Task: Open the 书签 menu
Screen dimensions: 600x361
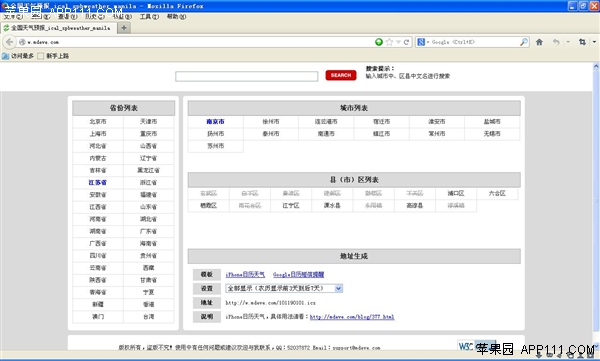Action: (x=122, y=16)
